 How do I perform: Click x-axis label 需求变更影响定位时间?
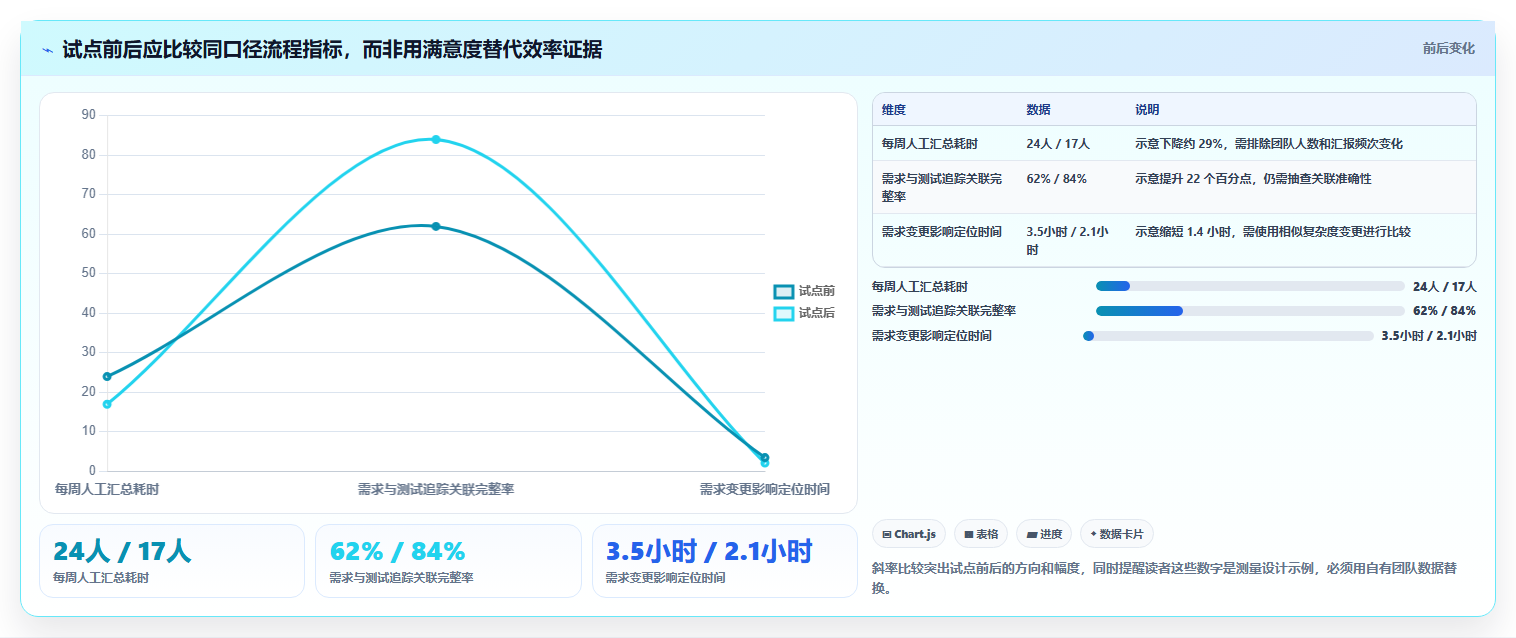pyautogui.click(x=764, y=489)
